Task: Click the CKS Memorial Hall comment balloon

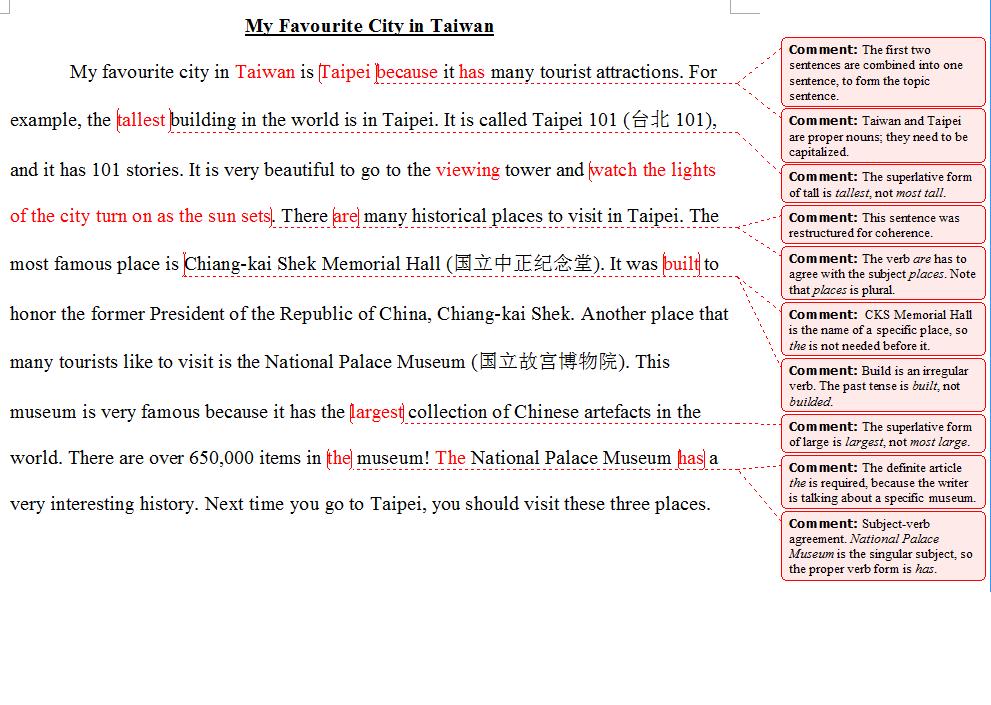Action: click(x=883, y=329)
